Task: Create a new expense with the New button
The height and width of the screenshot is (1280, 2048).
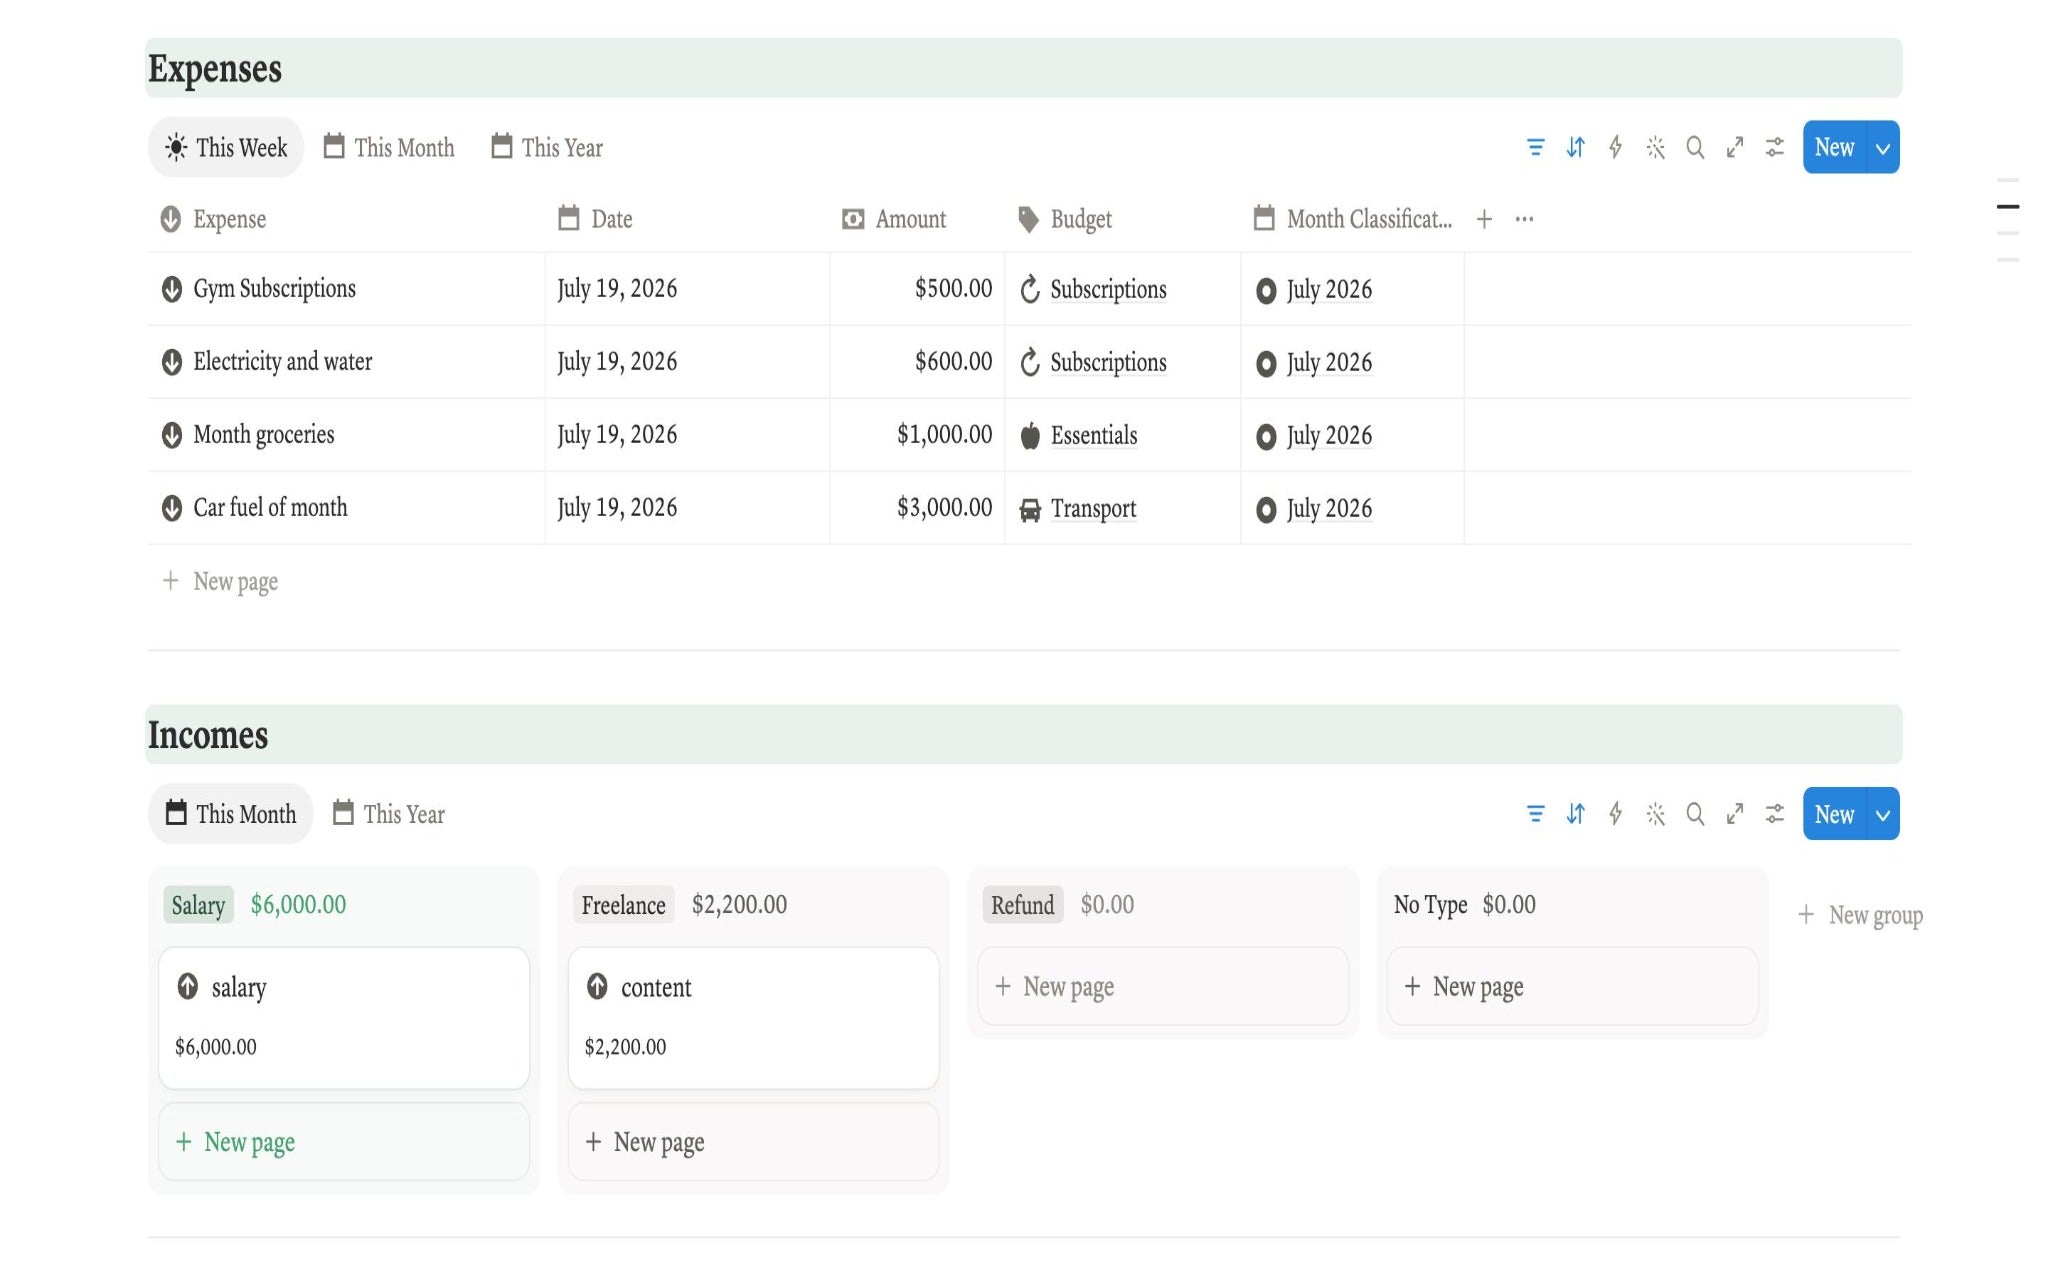Action: click(1834, 148)
